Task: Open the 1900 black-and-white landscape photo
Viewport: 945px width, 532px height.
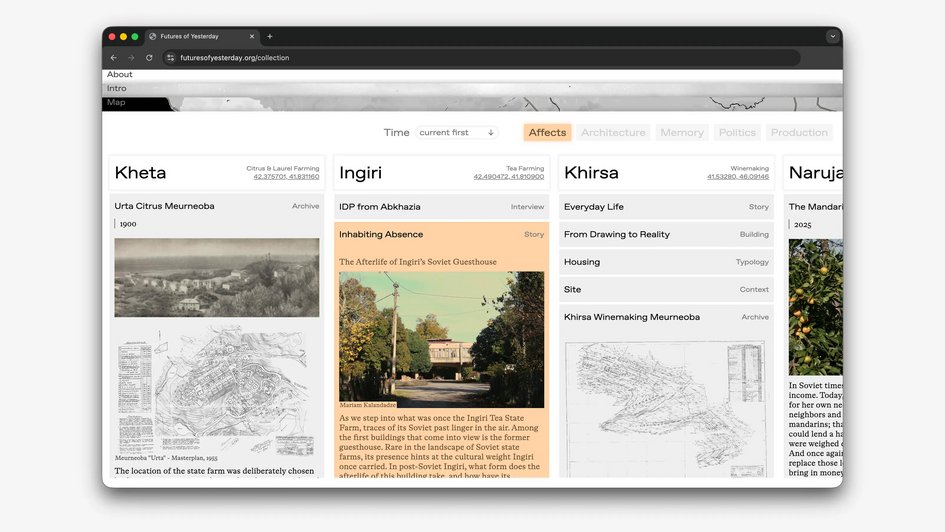Action: click(217, 278)
